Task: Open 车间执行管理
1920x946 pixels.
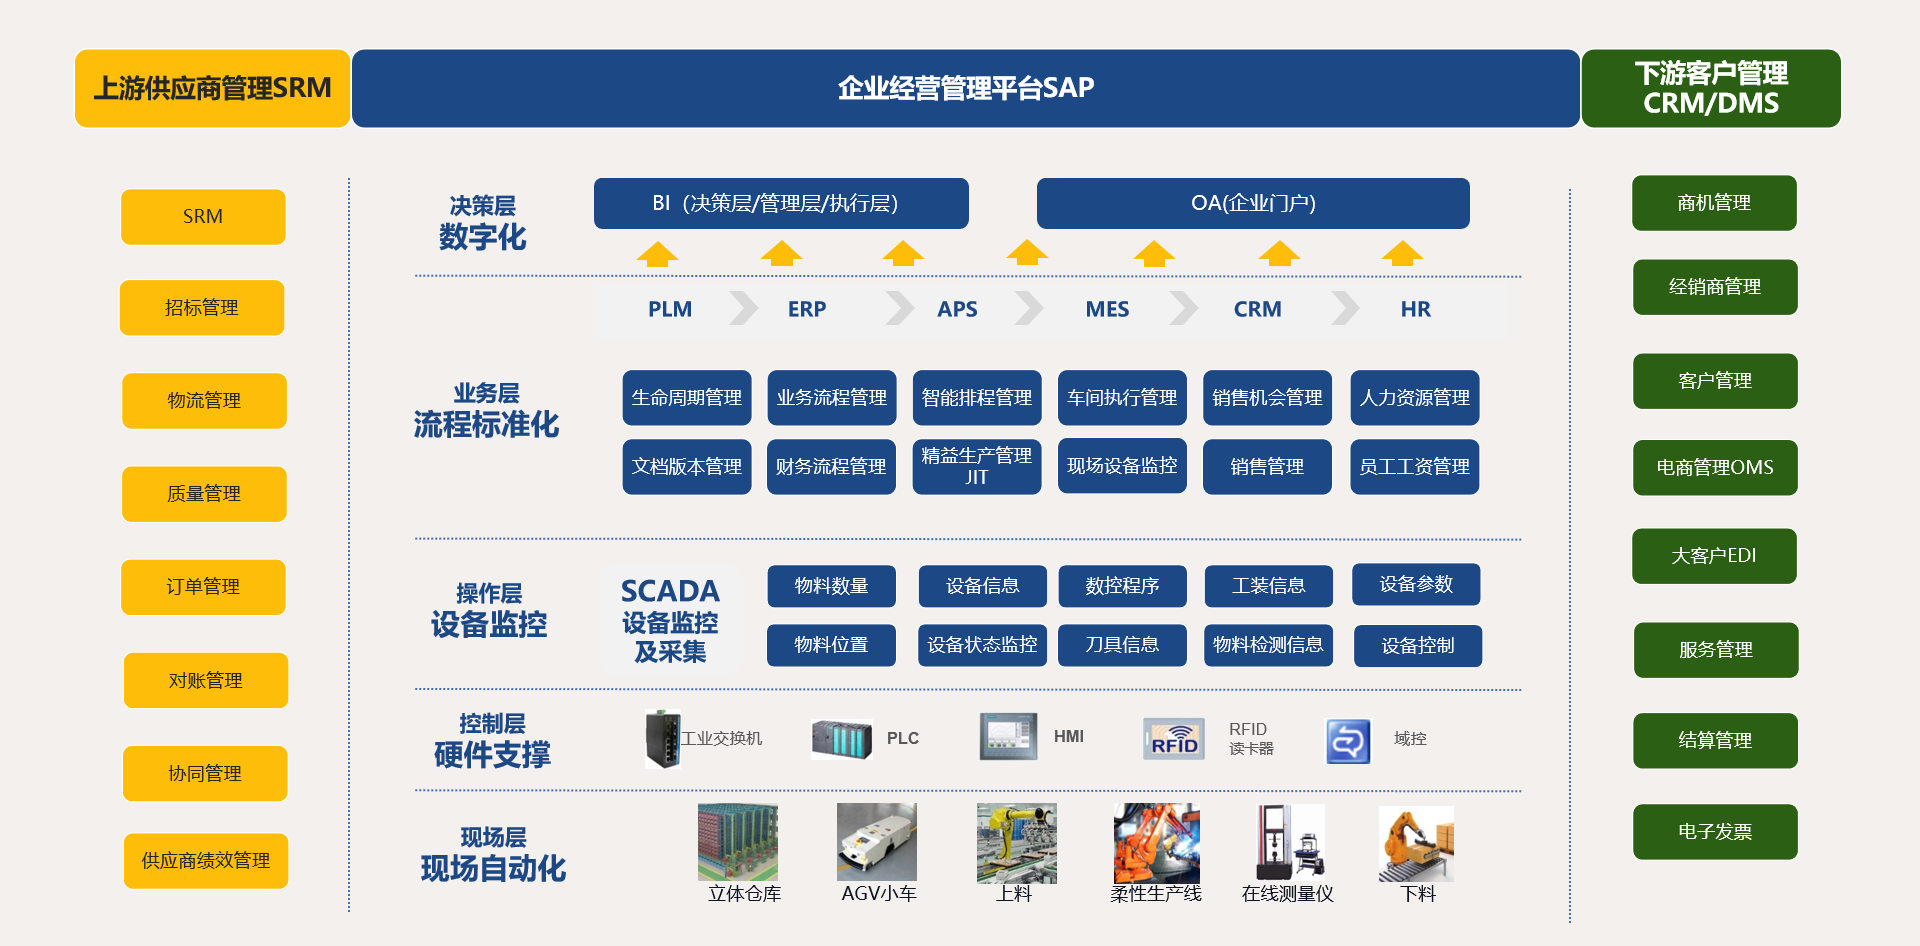Action: [x=1122, y=398]
